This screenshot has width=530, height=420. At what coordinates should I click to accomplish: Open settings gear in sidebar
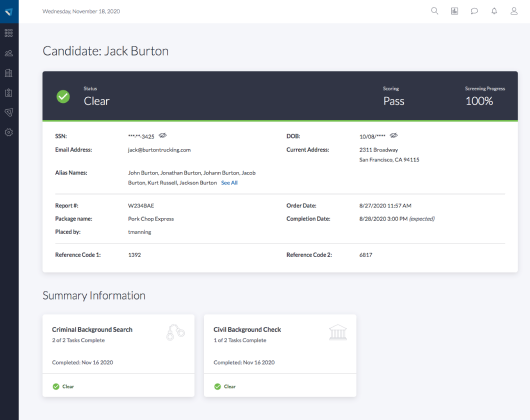tap(9, 132)
